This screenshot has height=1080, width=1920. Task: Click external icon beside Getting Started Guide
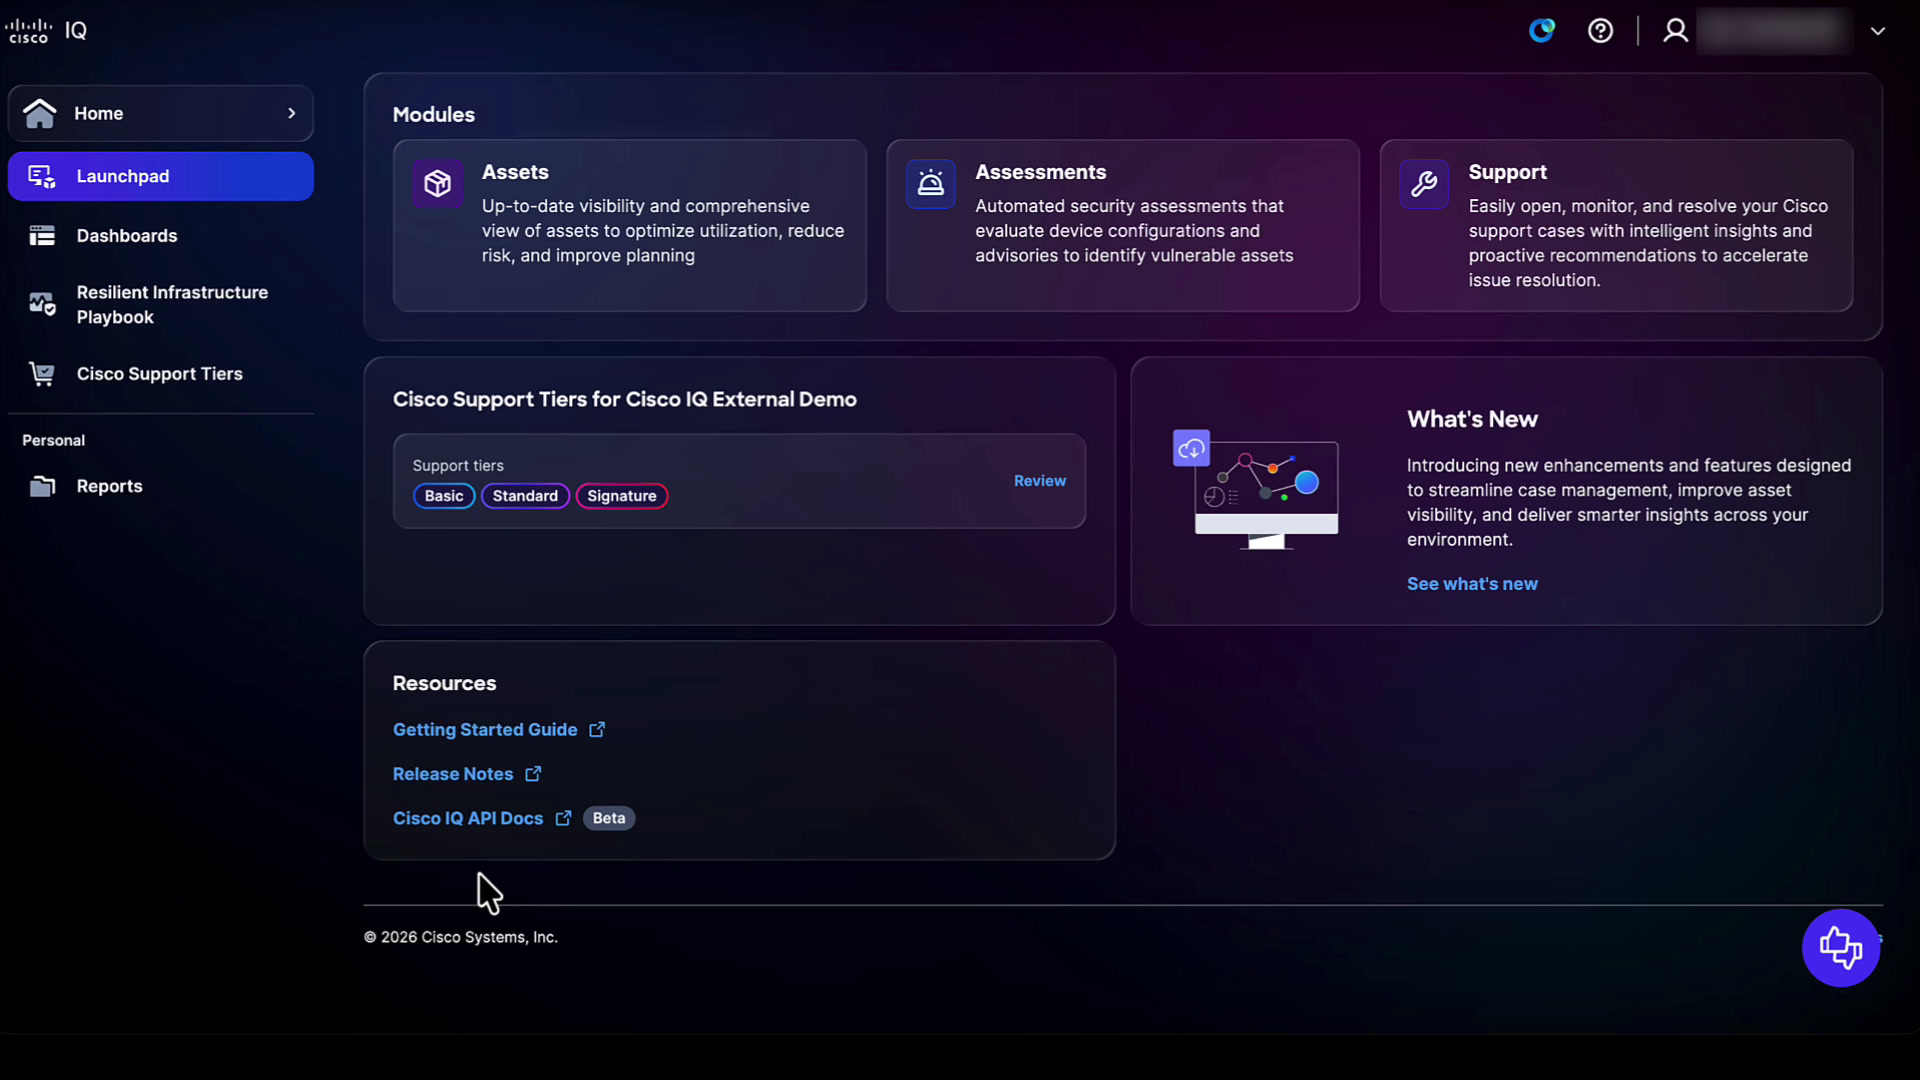[x=597, y=730]
